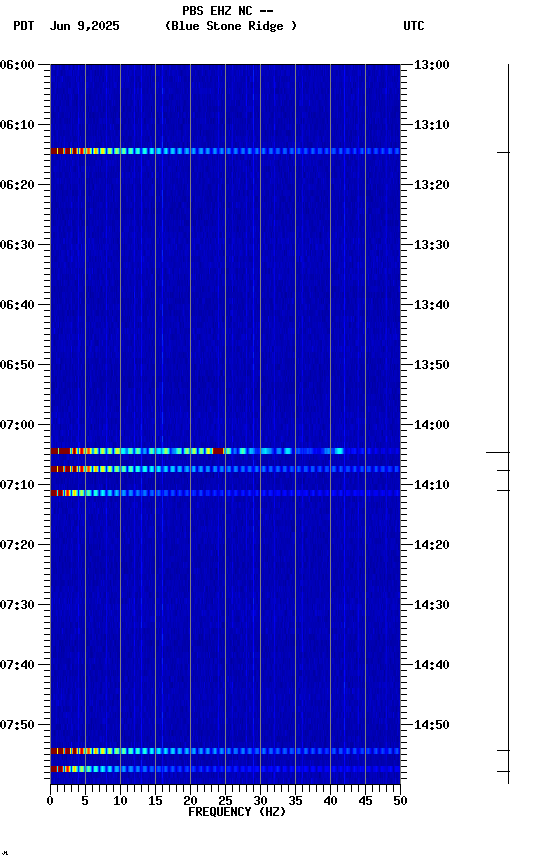Screen dimensions: 552x864
Task: Click the 06:30 PDT time label
Action: 17,245
